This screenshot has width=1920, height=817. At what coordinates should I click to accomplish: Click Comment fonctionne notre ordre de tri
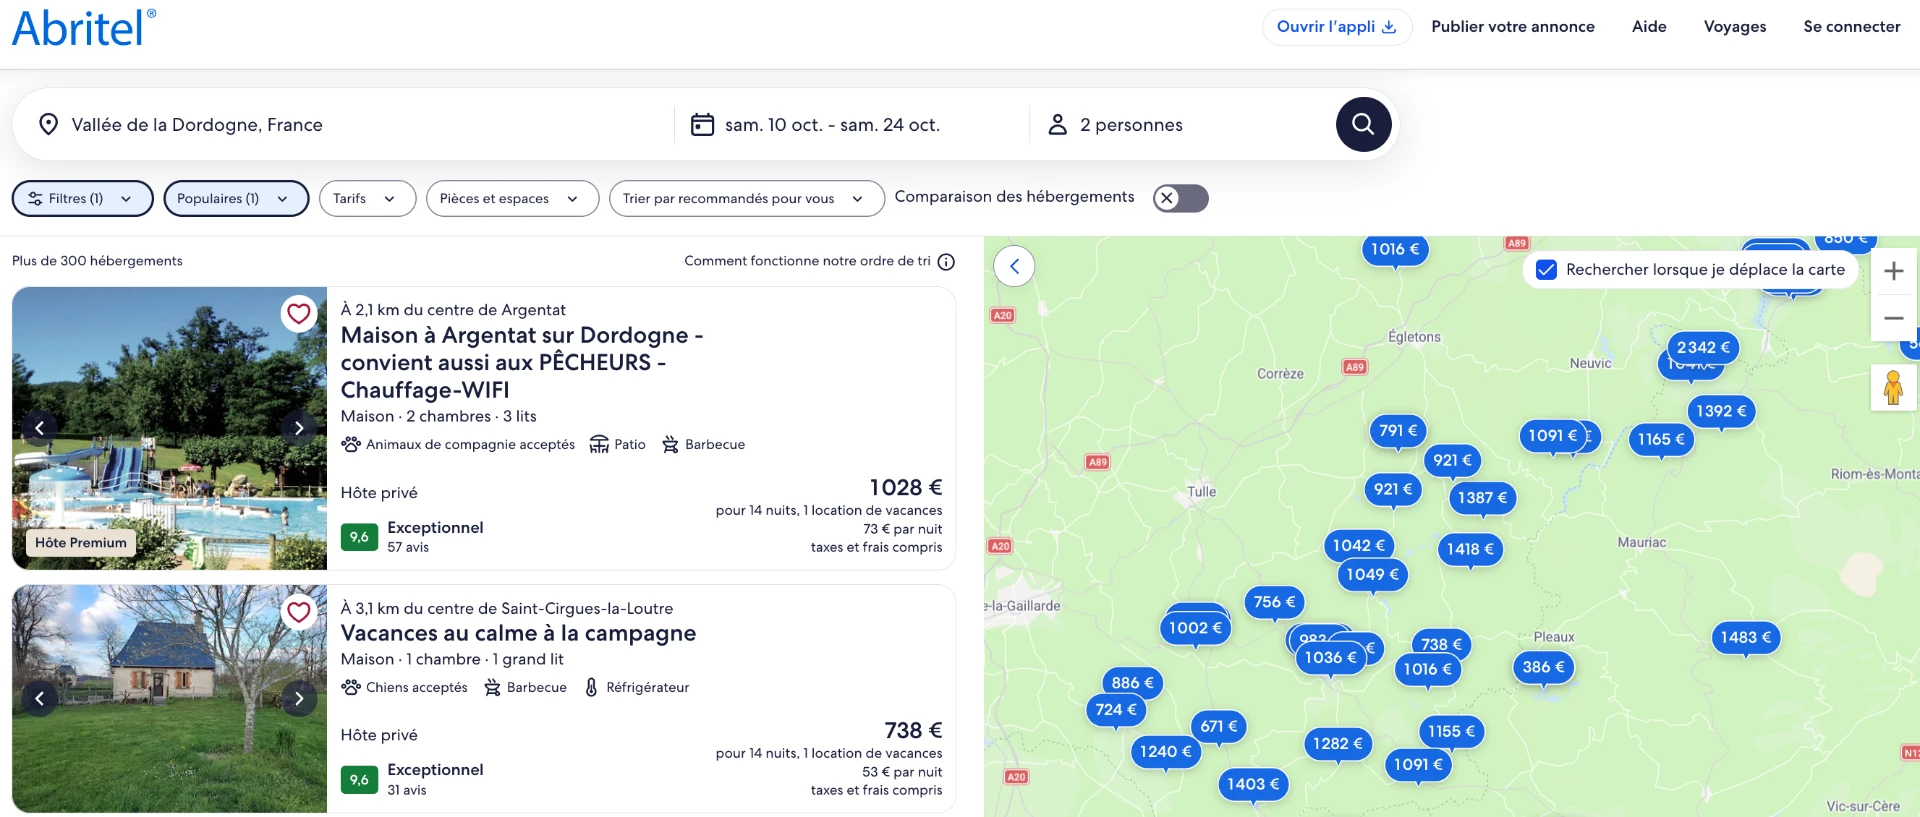click(x=807, y=261)
